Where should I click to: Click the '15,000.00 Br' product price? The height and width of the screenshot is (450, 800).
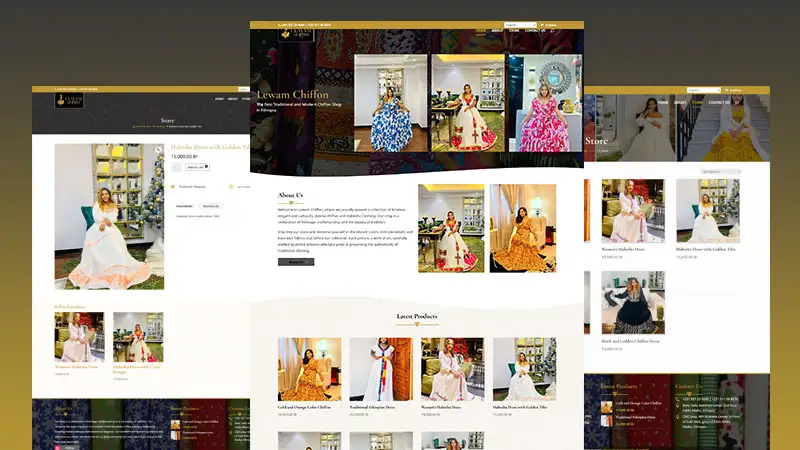coord(184,157)
